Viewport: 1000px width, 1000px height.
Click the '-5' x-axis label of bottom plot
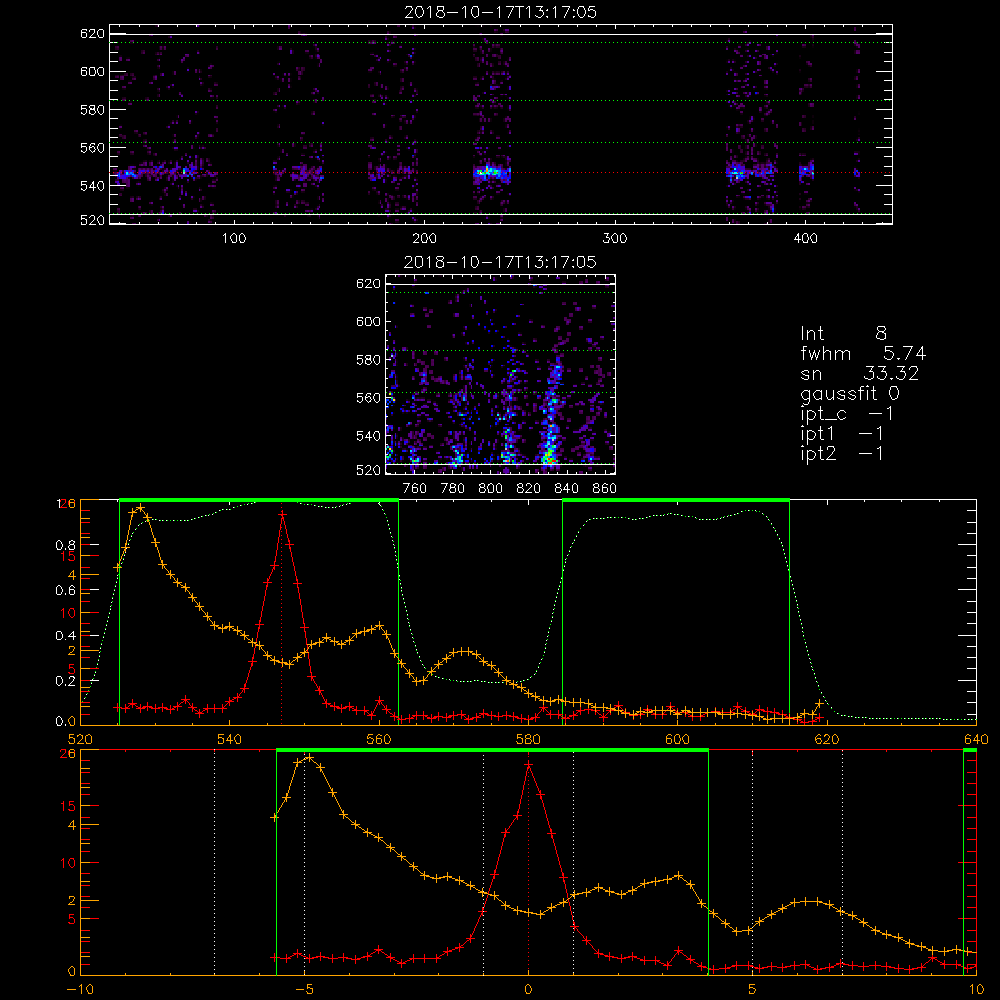click(x=304, y=989)
